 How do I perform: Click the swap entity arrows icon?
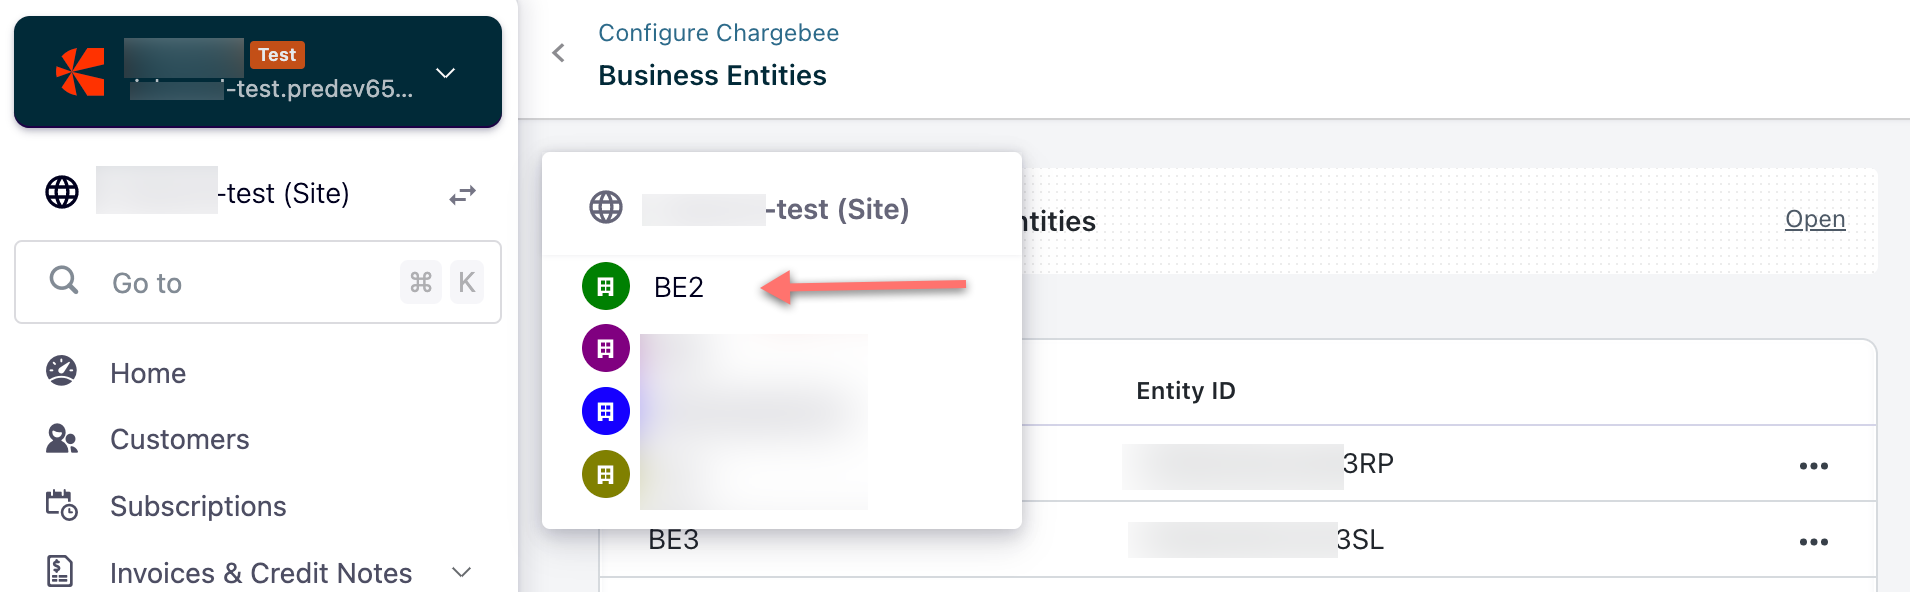(462, 194)
